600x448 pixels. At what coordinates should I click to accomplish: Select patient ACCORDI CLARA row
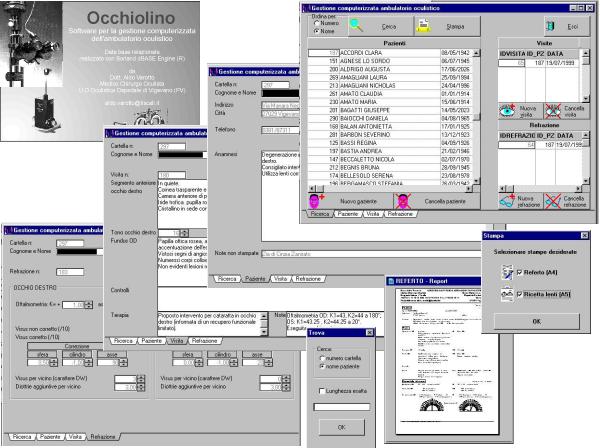point(390,53)
